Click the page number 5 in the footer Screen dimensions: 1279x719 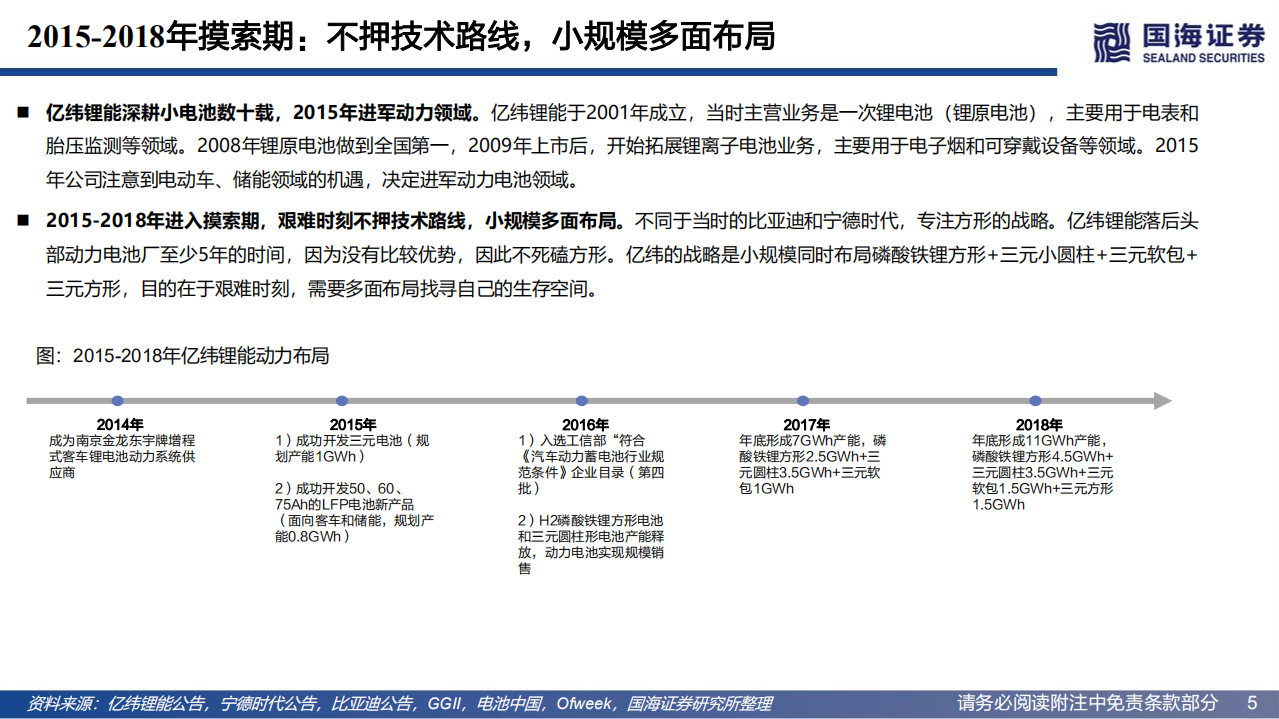(1249, 703)
